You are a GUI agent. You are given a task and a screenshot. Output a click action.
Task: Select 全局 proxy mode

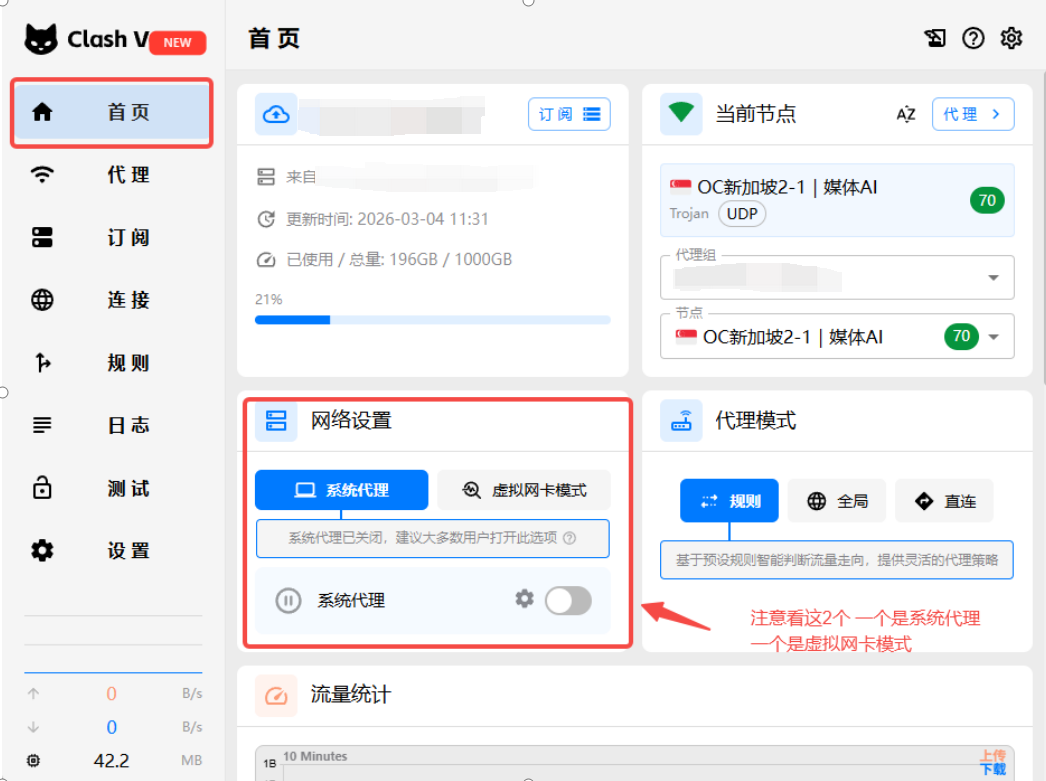837,501
